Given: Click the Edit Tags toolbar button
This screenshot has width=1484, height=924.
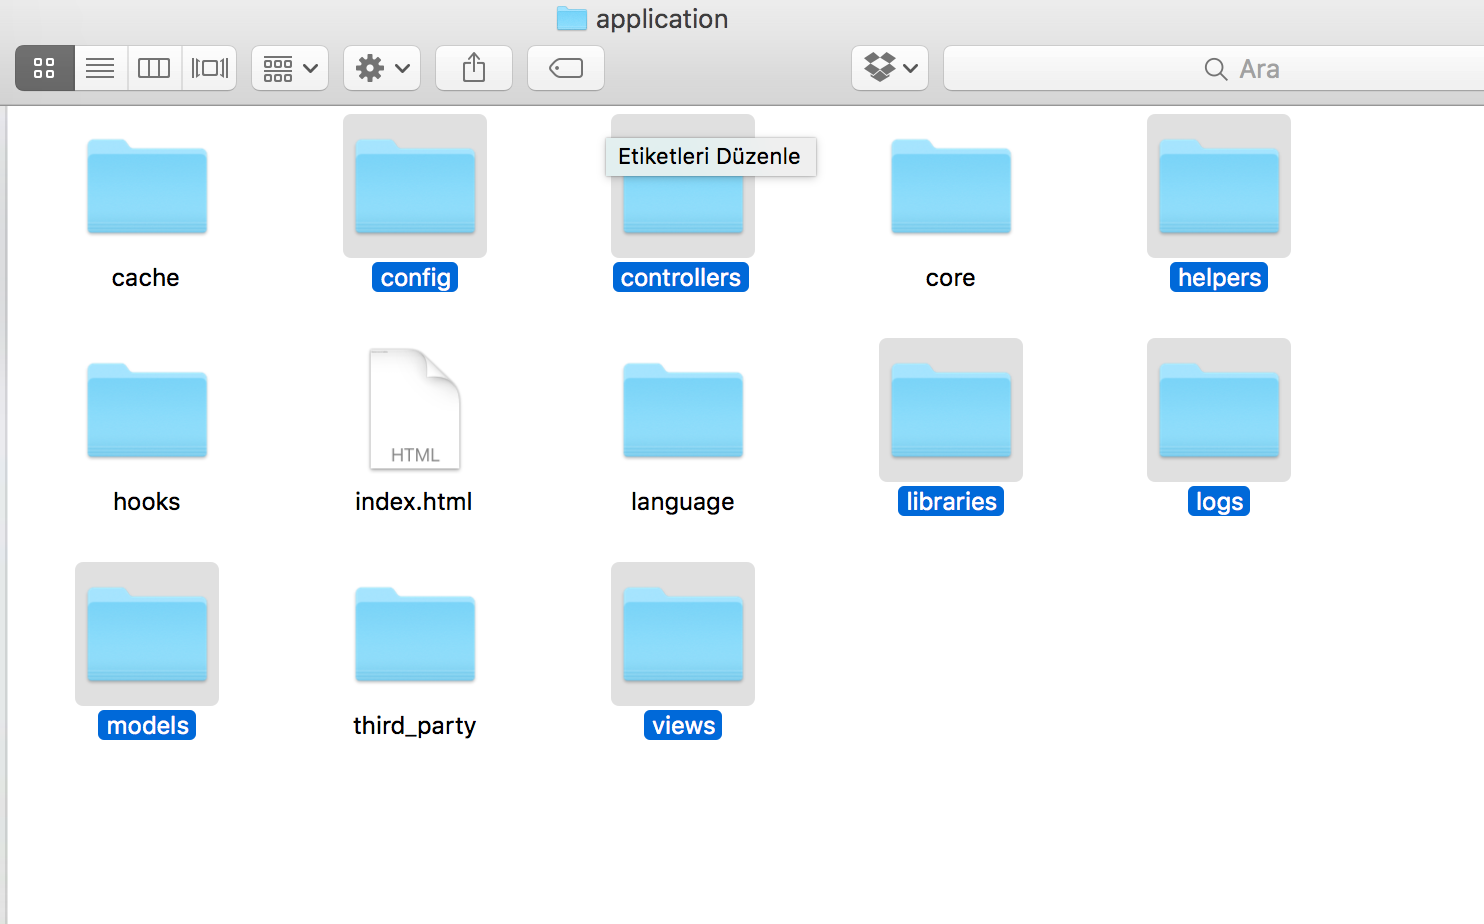Looking at the screenshot, I should [x=566, y=68].
